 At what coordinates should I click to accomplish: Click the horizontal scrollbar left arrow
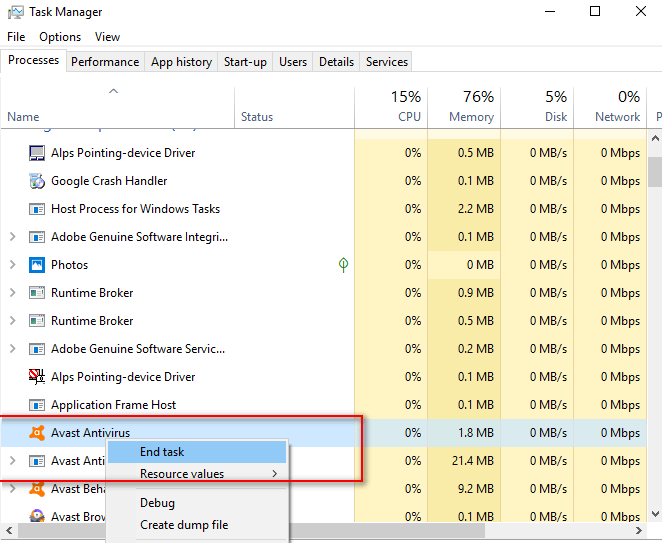click(x=9, y=530)
